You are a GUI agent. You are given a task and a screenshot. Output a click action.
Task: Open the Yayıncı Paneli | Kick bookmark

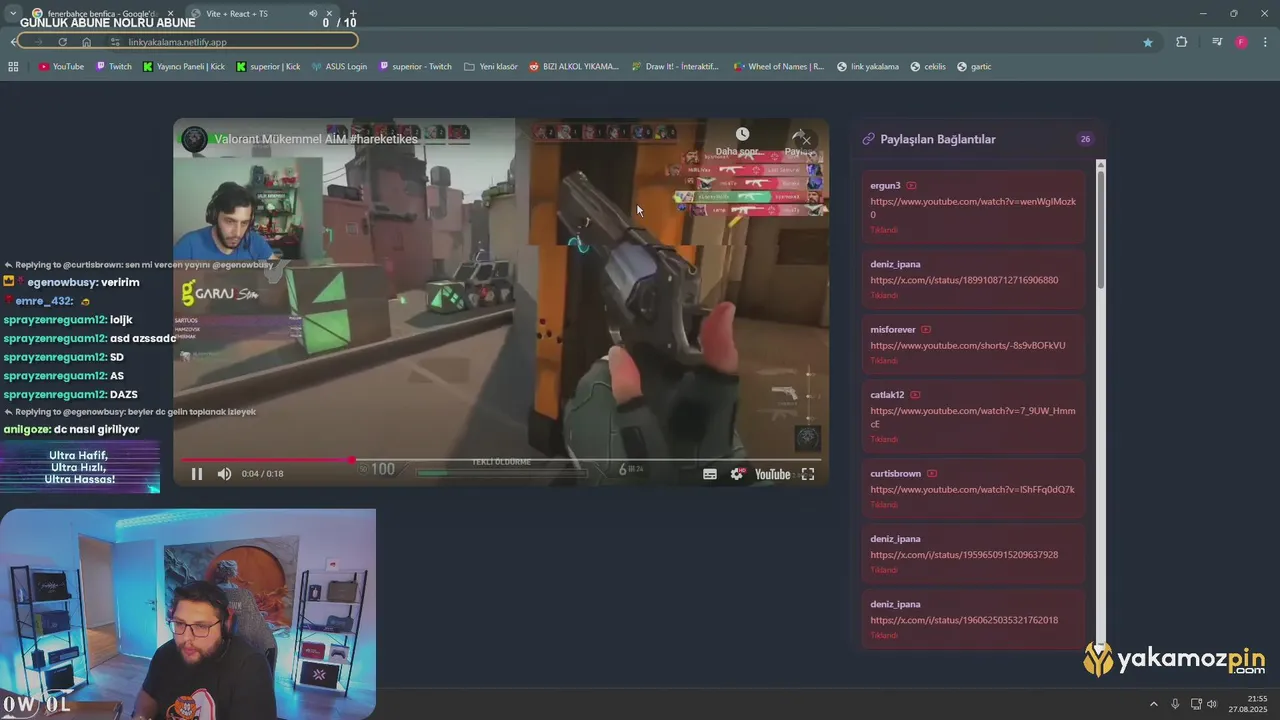184,67
